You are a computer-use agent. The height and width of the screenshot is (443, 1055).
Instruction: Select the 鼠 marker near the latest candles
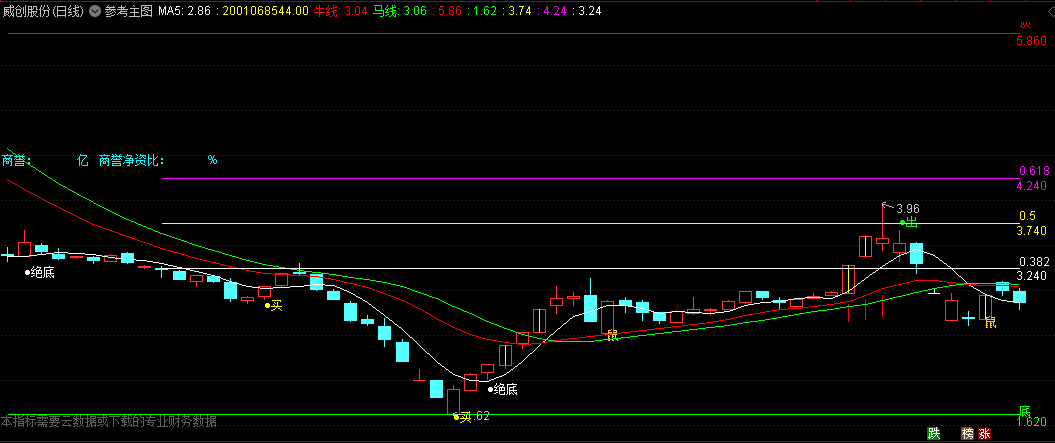[x=990, y=322]
